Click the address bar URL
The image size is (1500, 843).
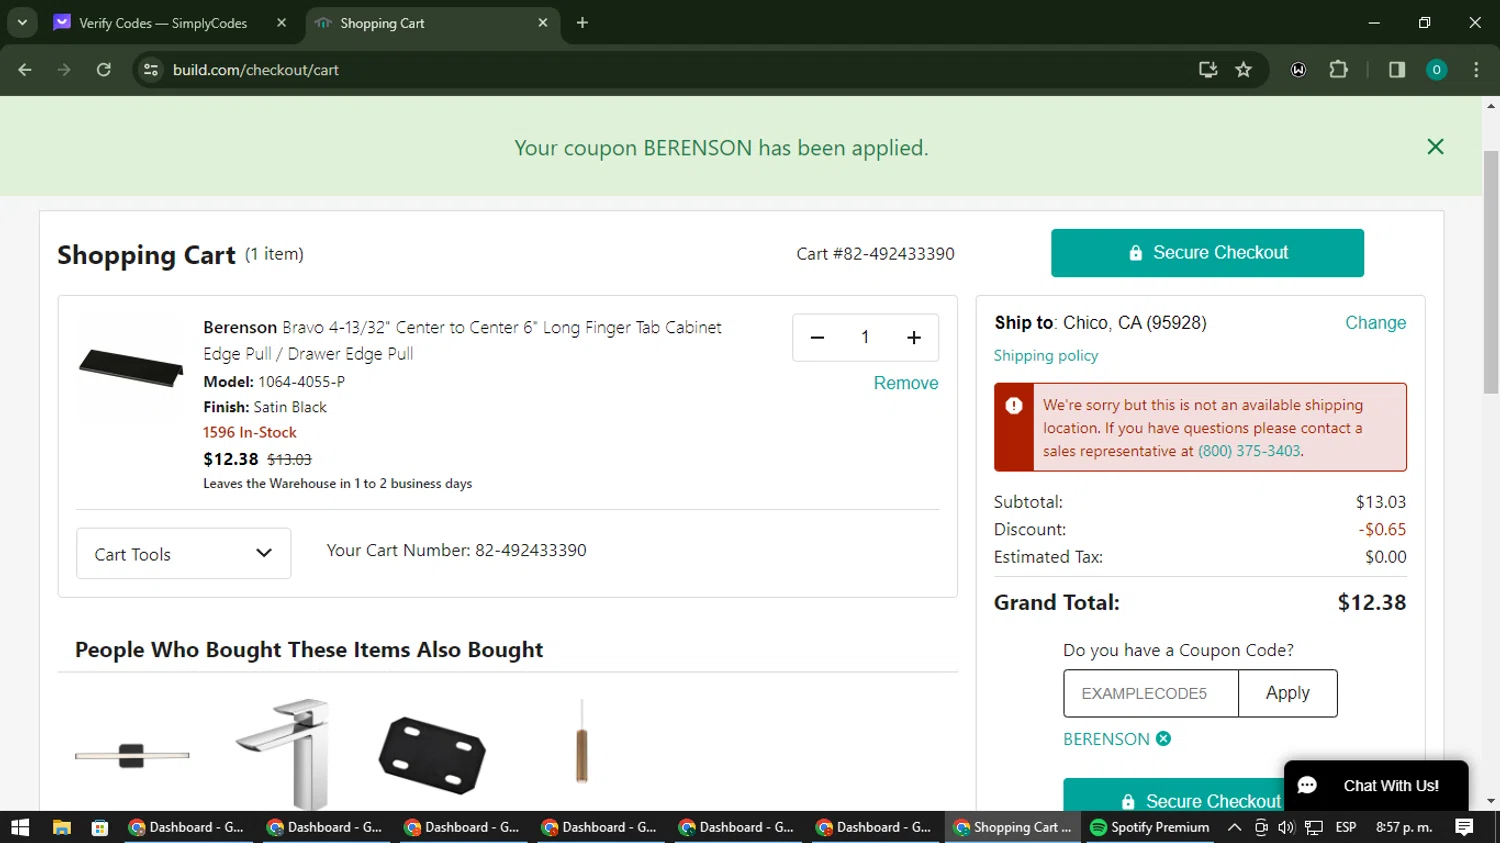coord(256,70)
